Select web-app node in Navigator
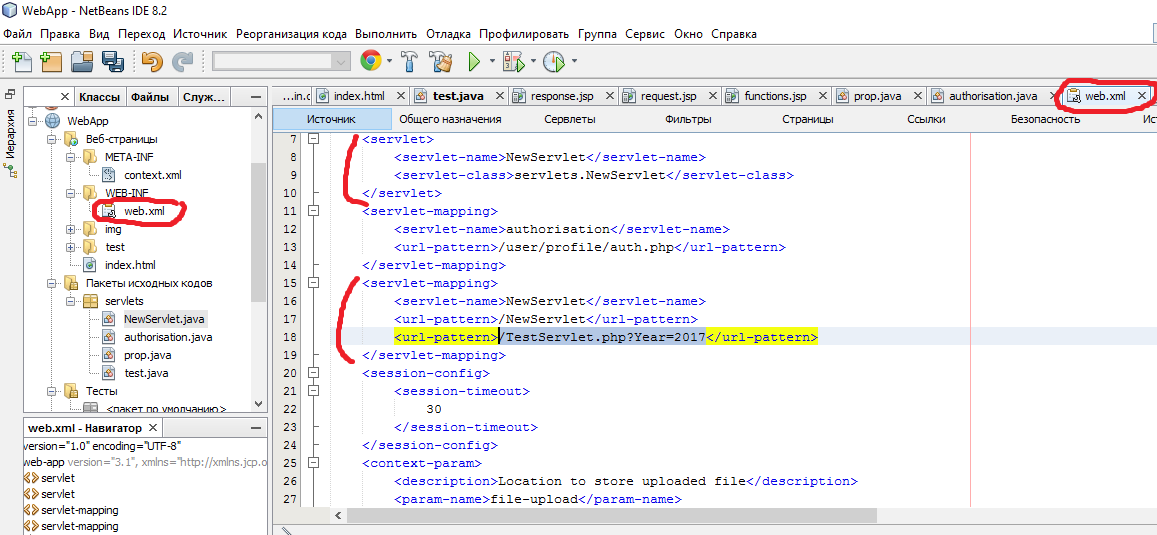1157x535 pixels. (x=145, y=463)
